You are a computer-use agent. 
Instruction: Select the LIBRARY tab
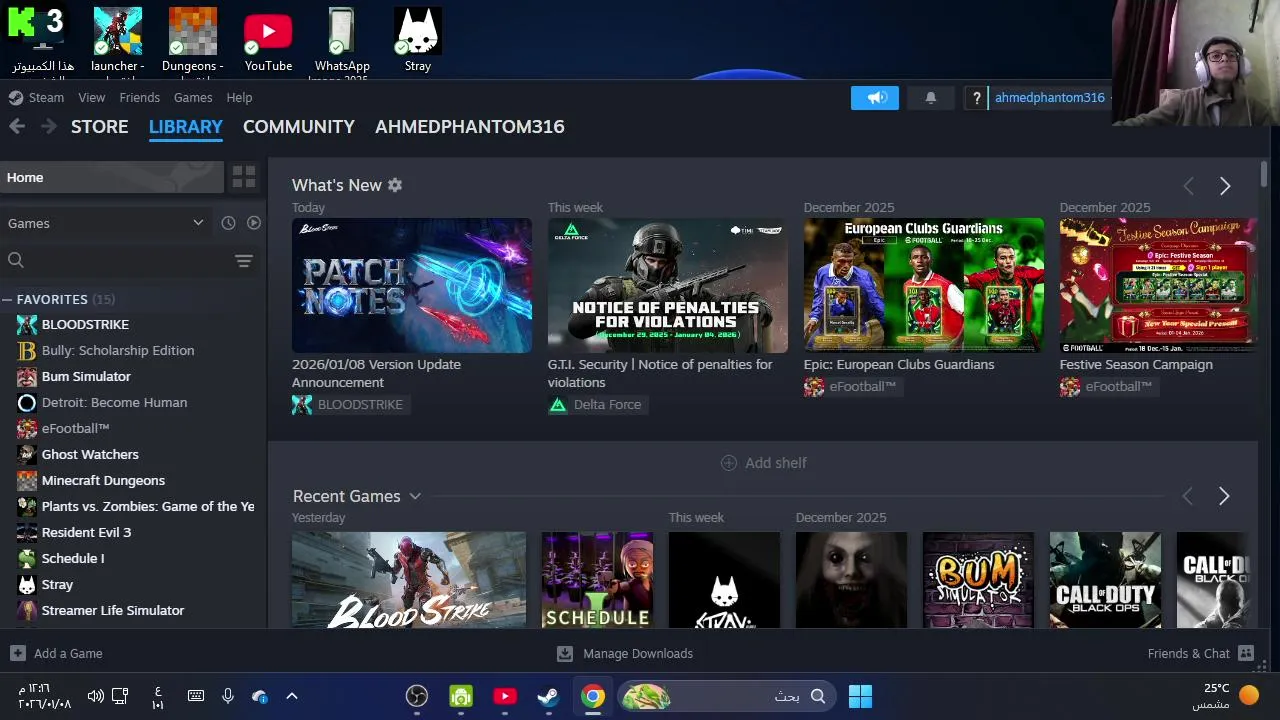pos(186,127)
